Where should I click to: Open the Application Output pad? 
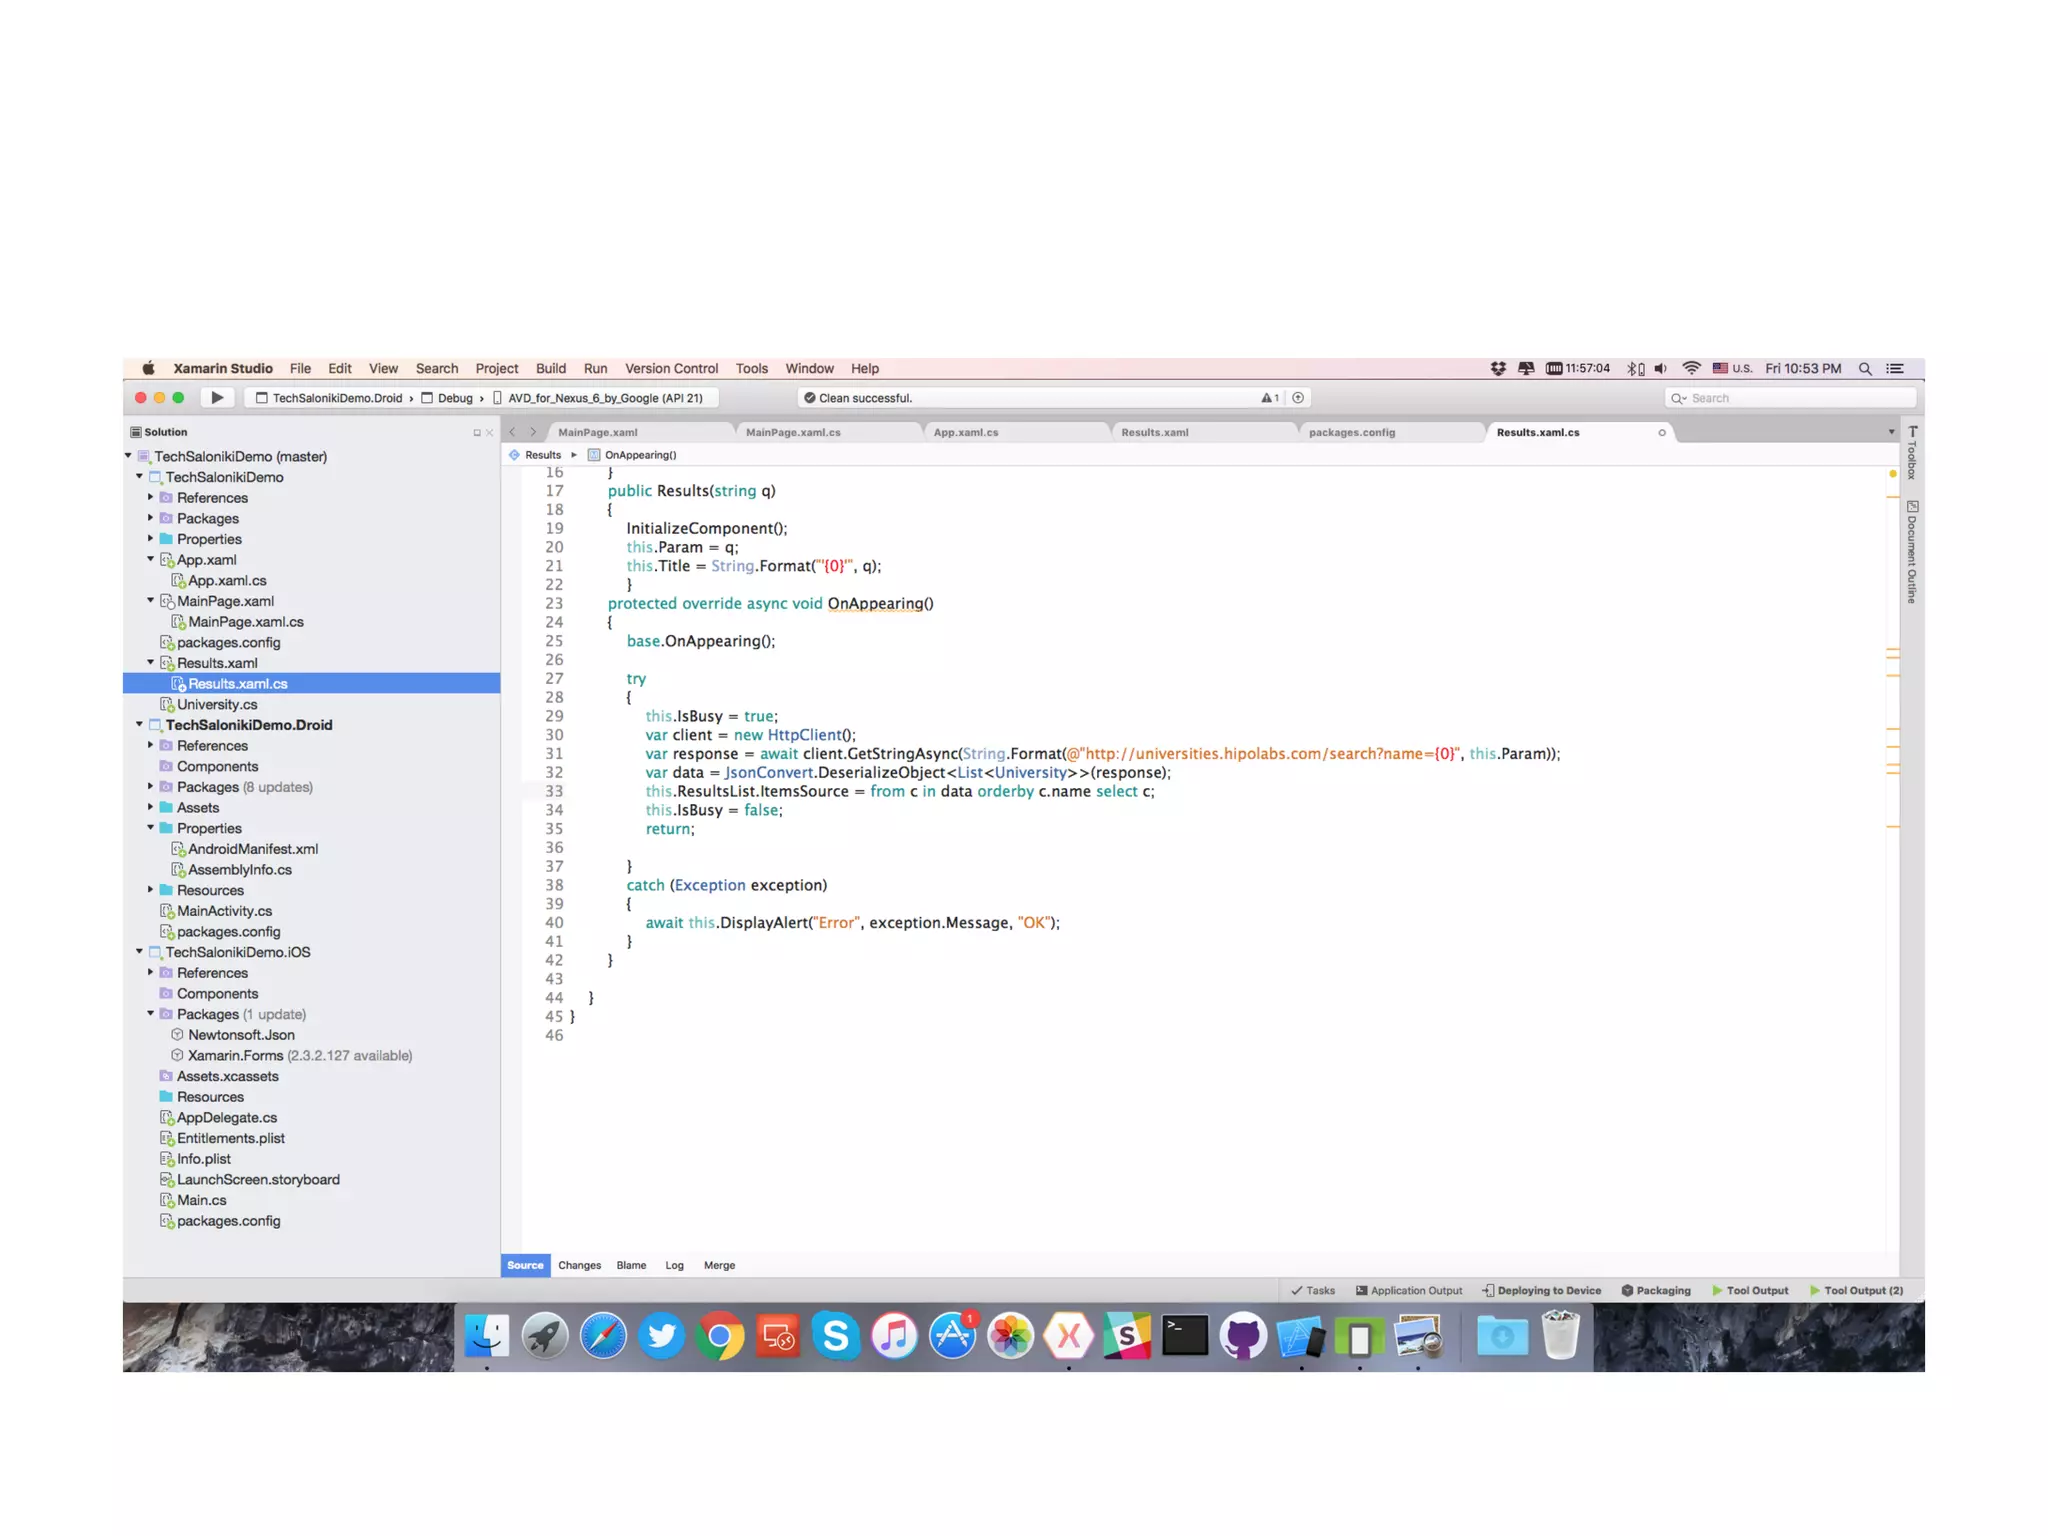(x=1408, y=1290)
